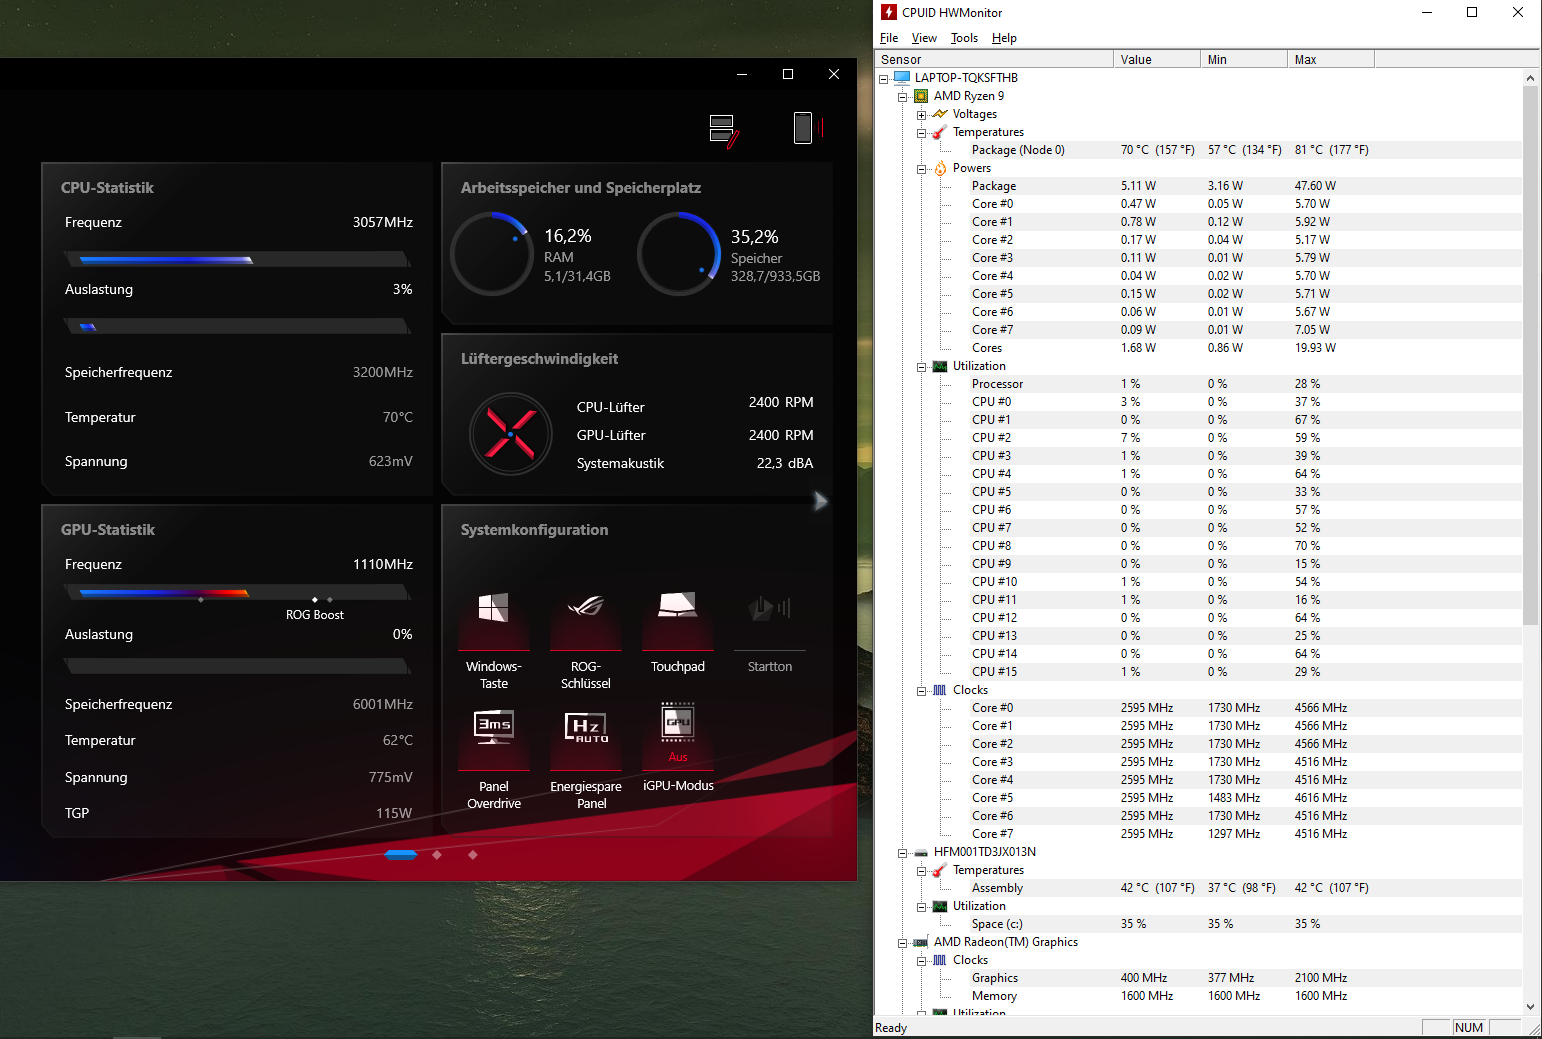Open the edit layout icon in Armoury Crate
The width and height of the screenshot is (1542, 1039).
[x=724, y=131]
